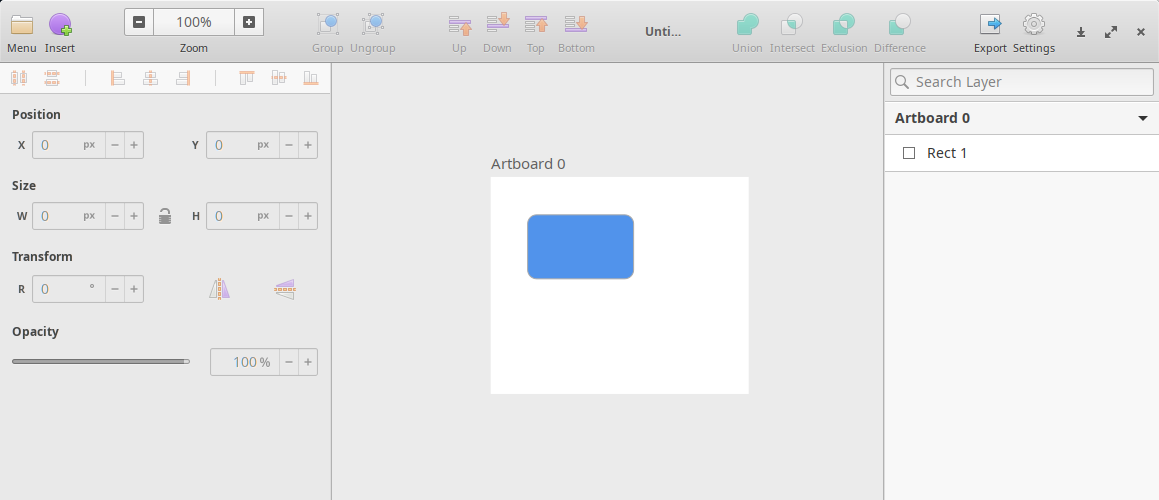Collapse the Artboard 0 layer arrow
Viewport: 1159px width, 500px height.
[1143, 118]
